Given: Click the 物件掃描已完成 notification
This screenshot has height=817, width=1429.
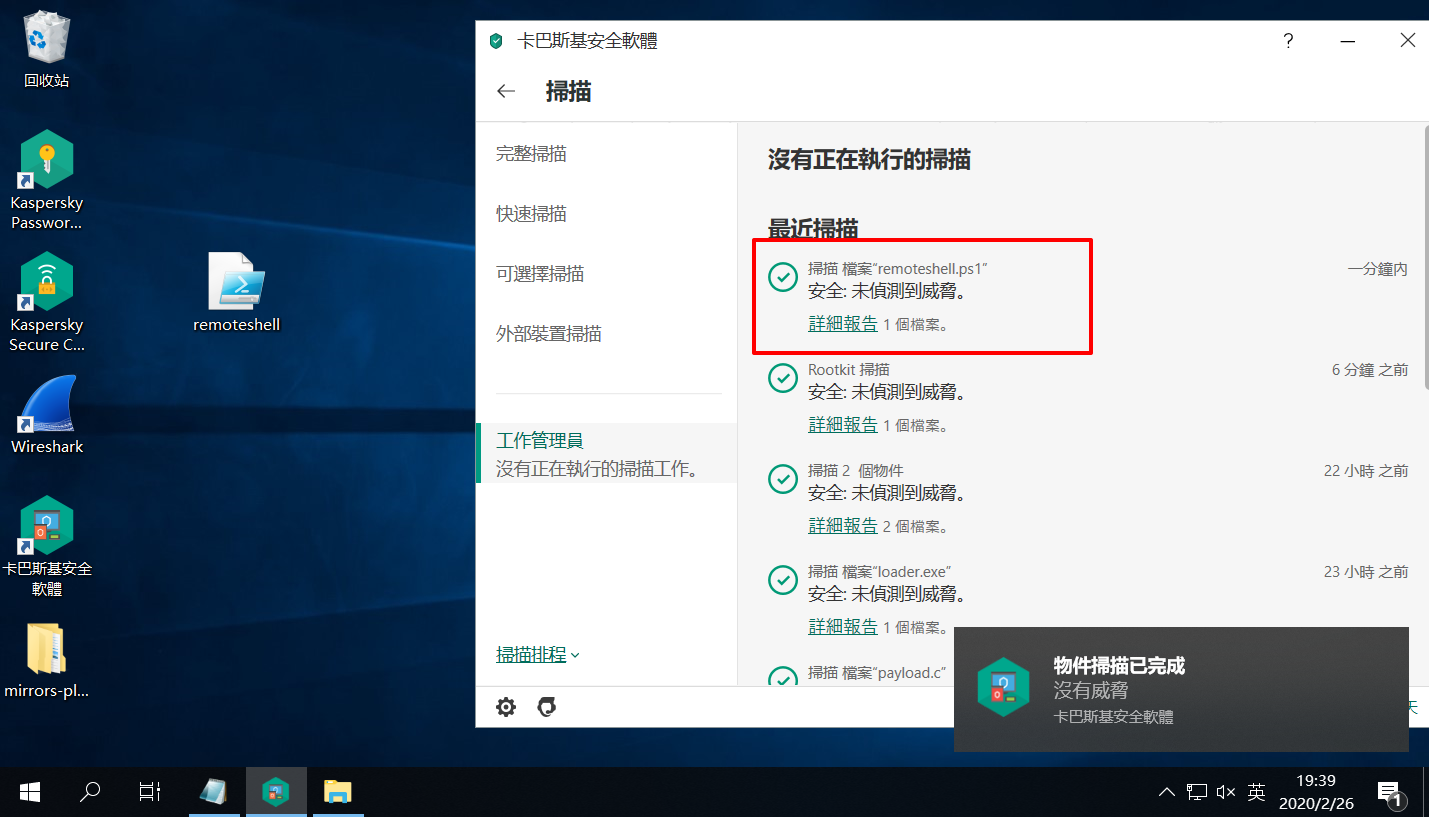Looking at the screenshot, I should coord(1181,689).
